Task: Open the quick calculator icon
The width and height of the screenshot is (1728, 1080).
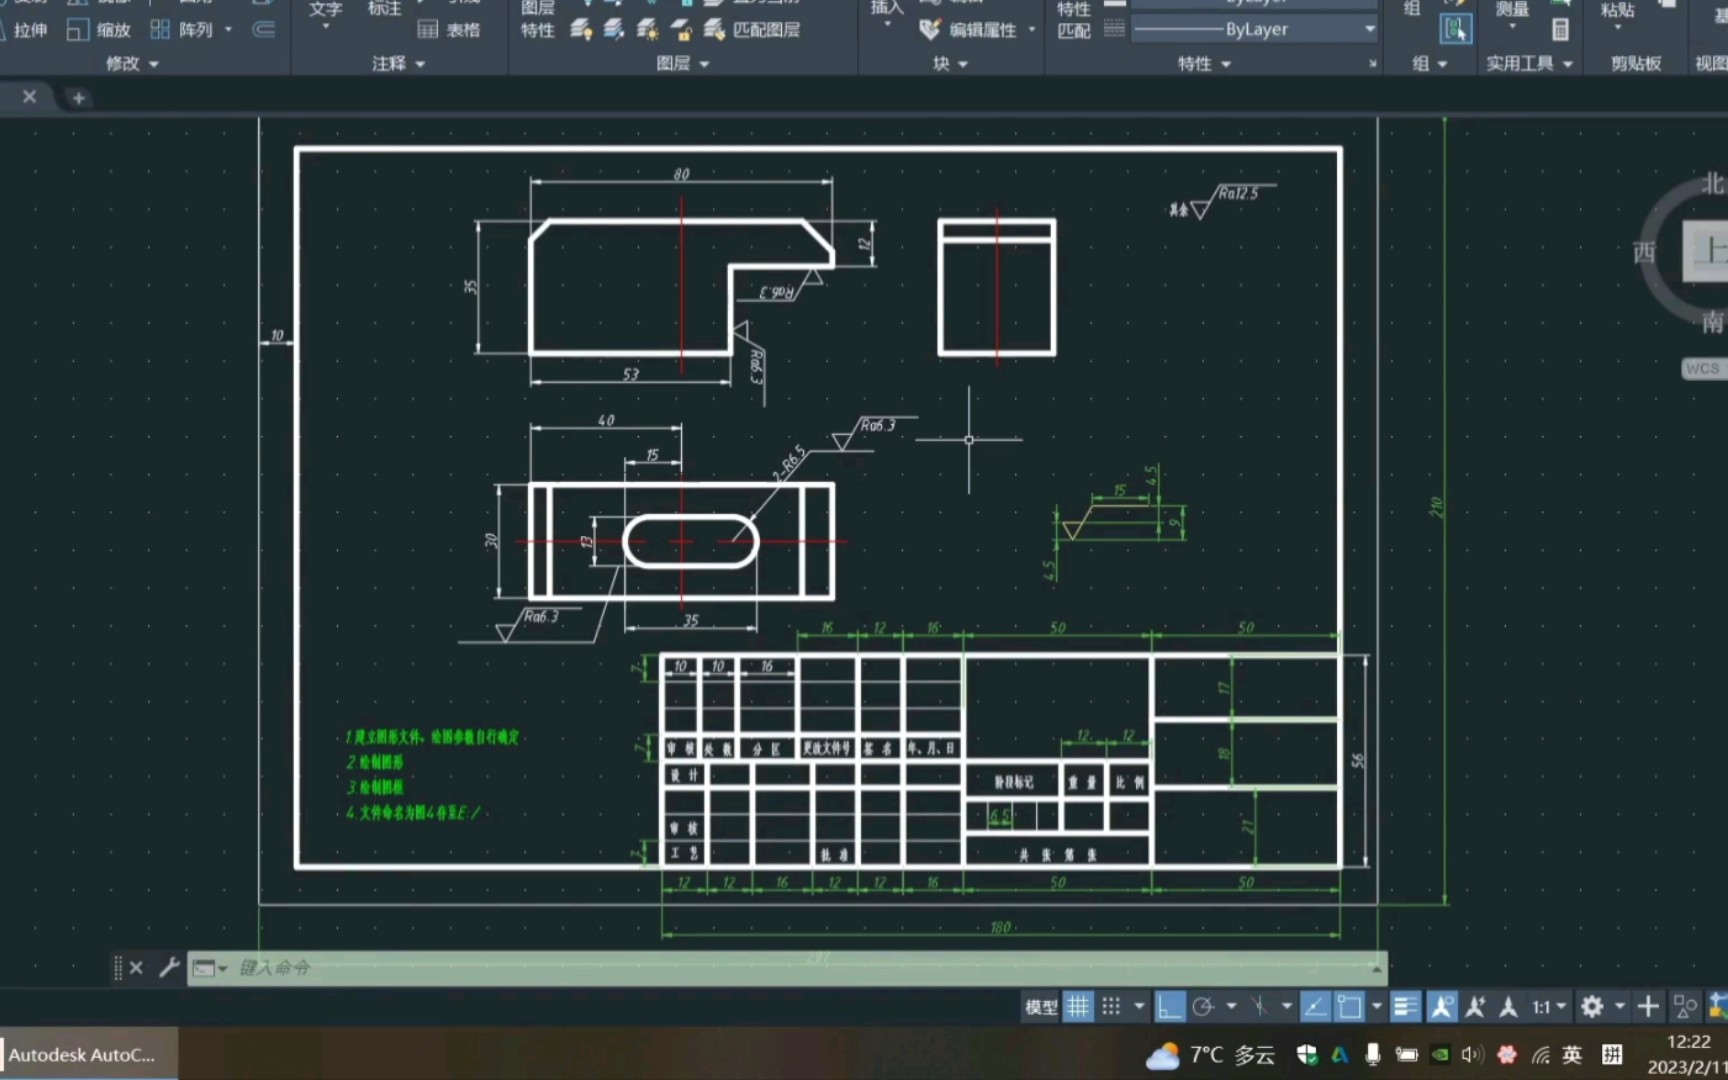Action: (1559, 30)
